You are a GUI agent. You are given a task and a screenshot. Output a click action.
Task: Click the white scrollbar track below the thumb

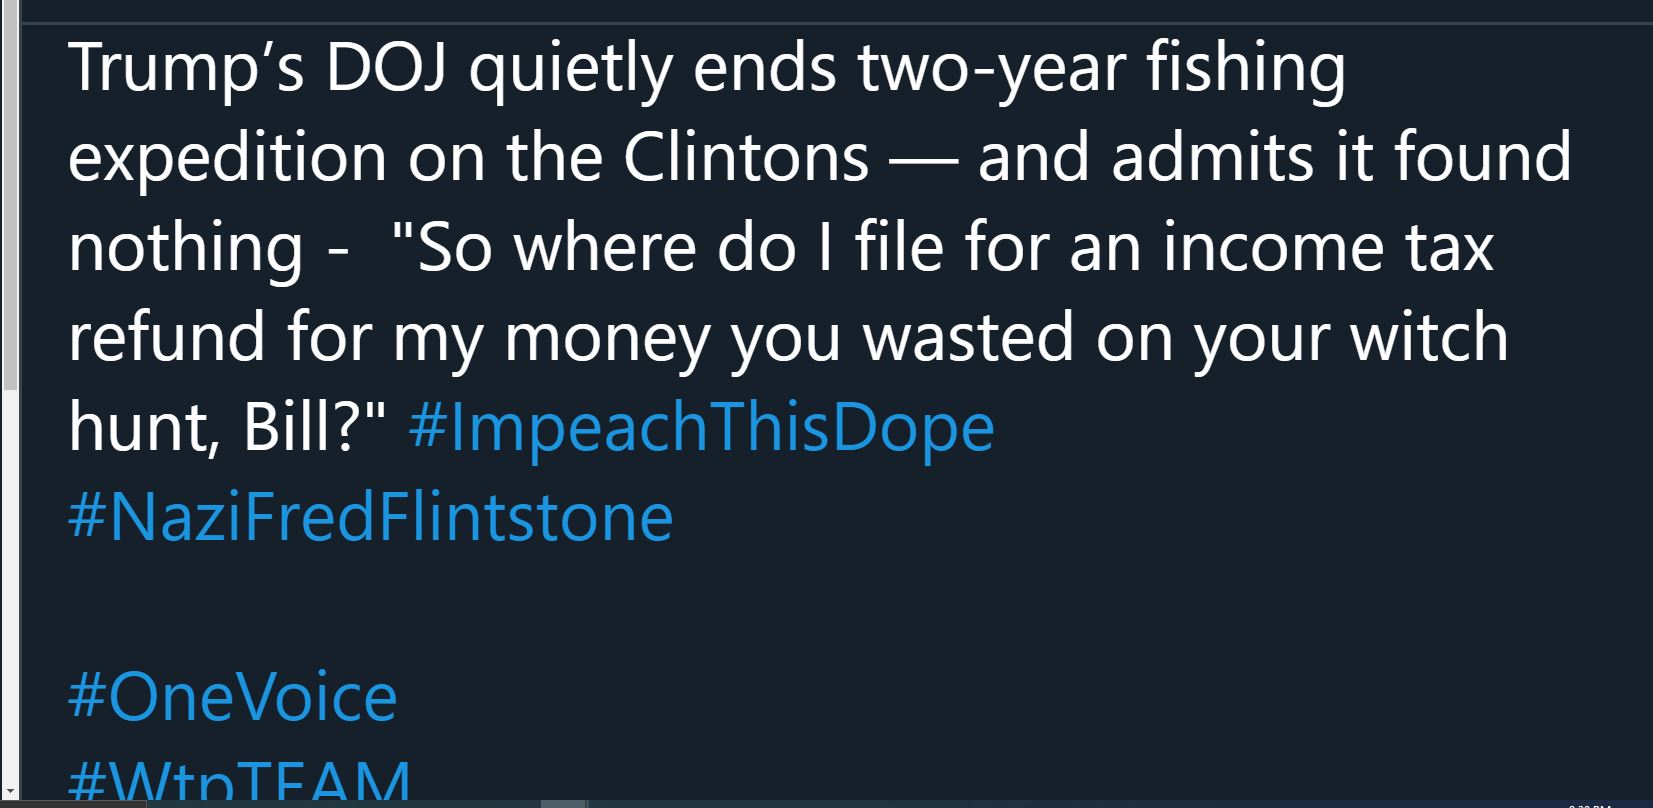tap(9, 587)
